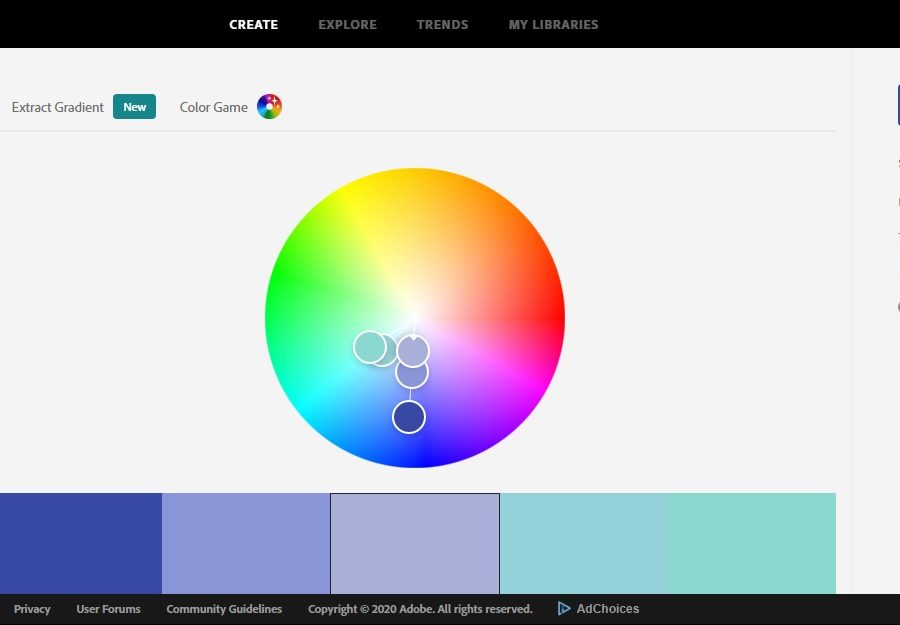Open the Community Guidelines link

click(224, 609)
